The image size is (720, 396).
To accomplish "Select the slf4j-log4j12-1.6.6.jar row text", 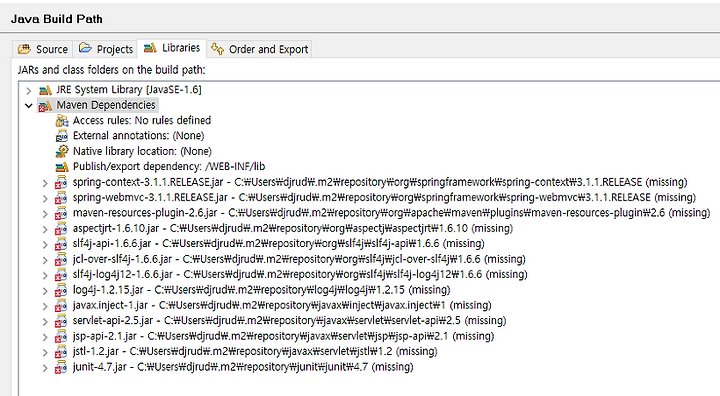I will tap(300, 275).
